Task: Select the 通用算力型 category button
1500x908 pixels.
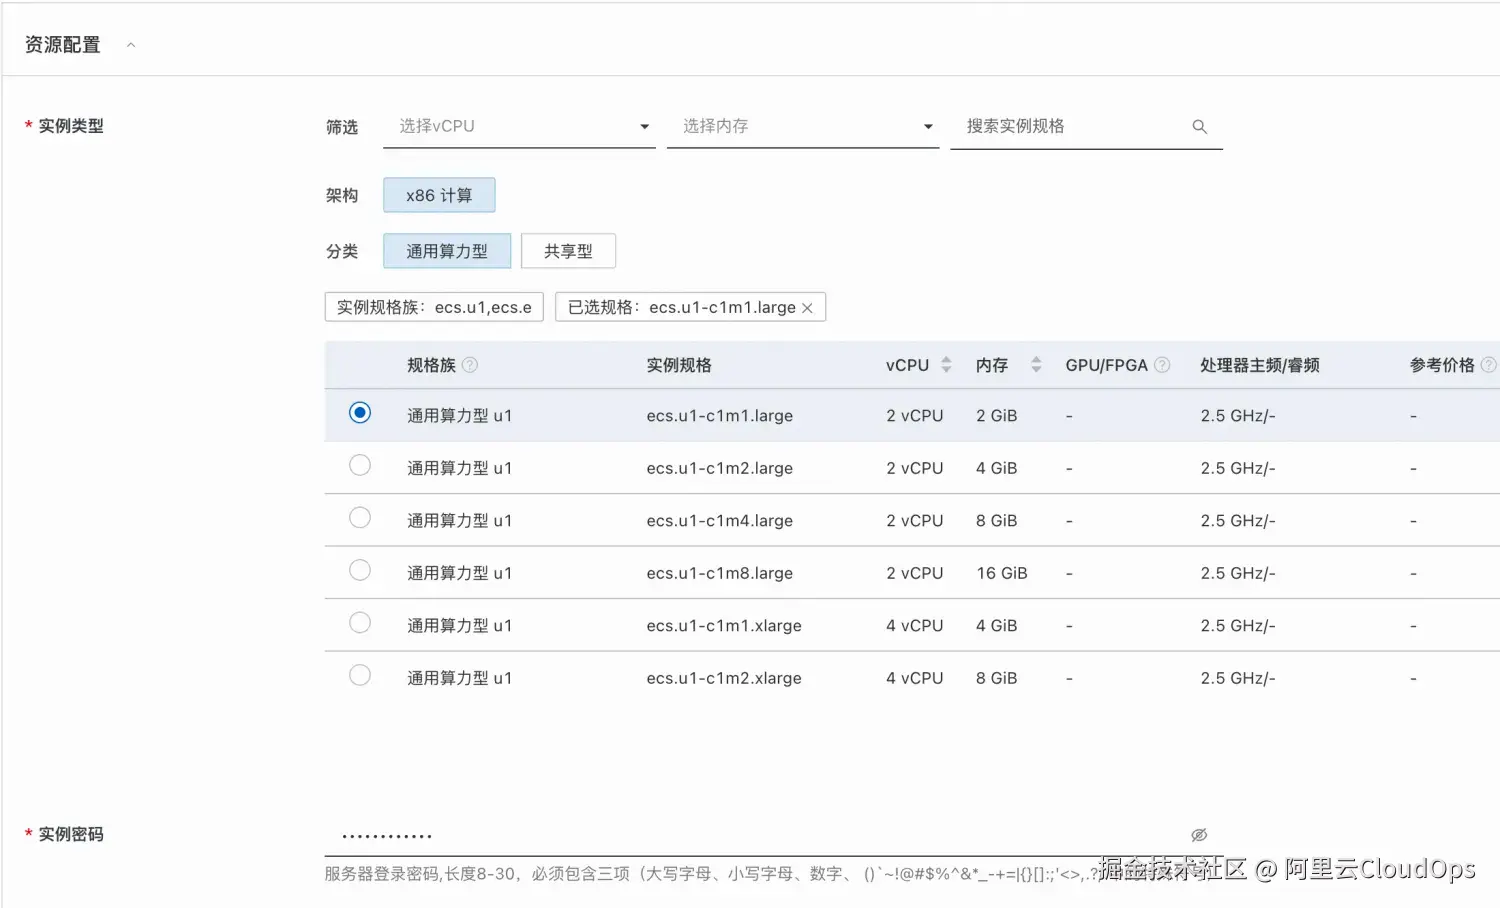Action: (447, 251)
